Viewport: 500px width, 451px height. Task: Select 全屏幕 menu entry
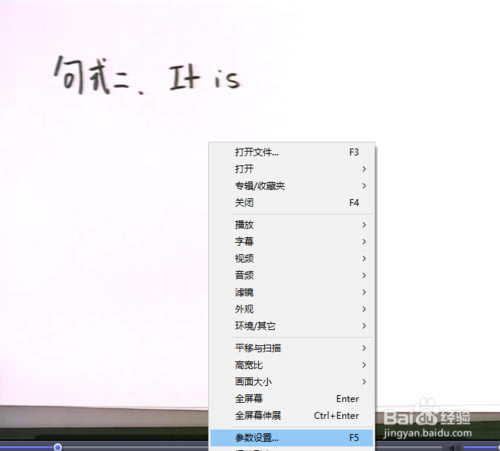292,399
